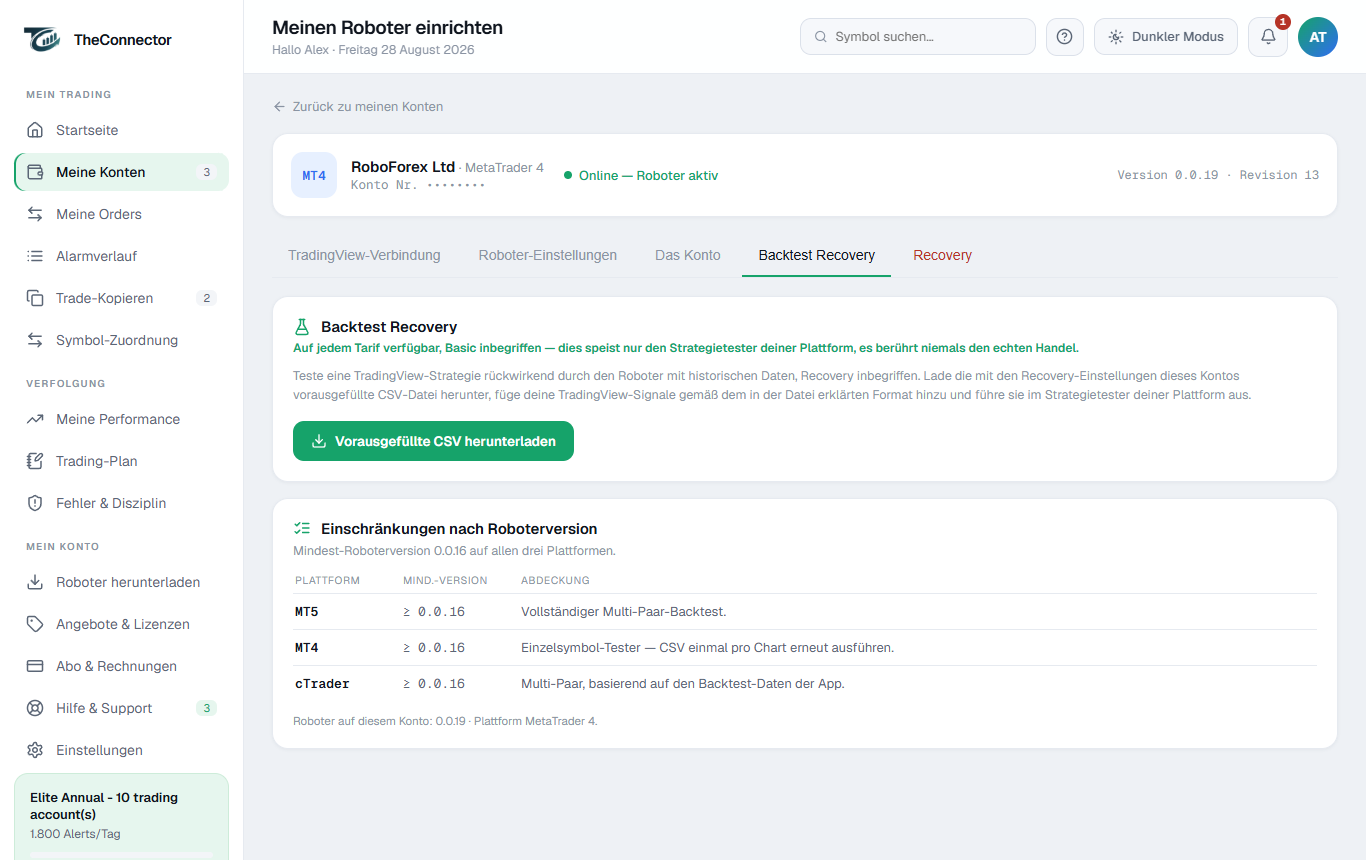This screenshot has width=1366, height=860.
Task: Go back via Zurück zu meinen Konten
Action: (358, 106)
